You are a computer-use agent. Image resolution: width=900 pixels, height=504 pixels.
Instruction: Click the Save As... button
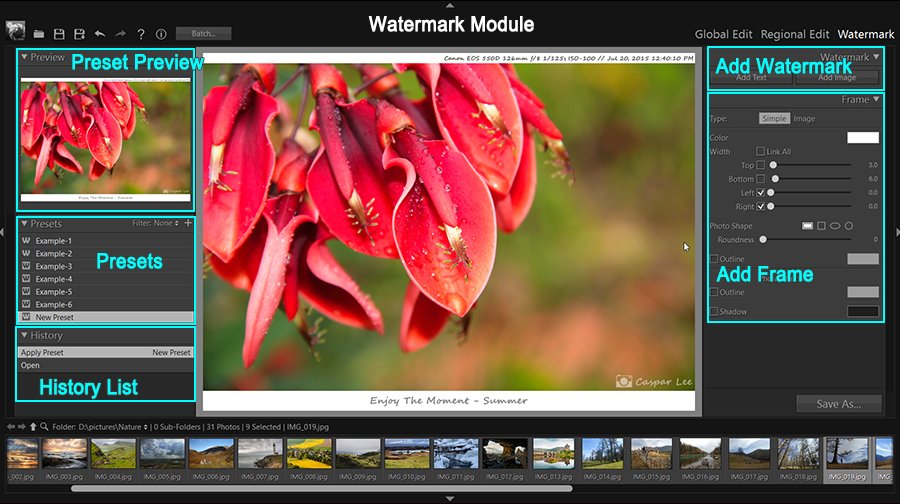pyautogui.click(x=839, y=404)
